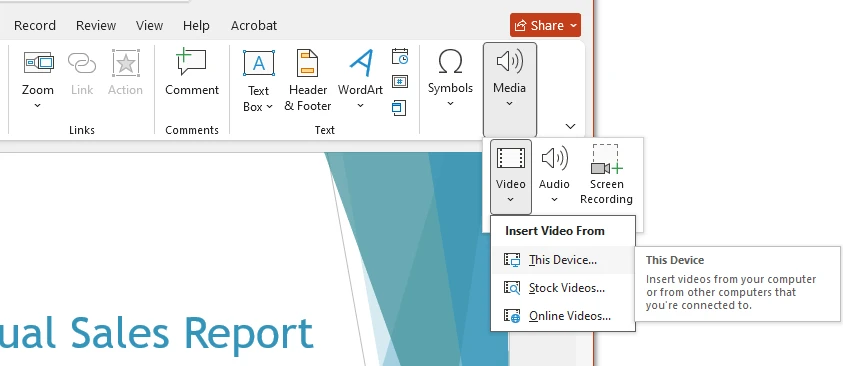Viewport: 843px width, 366px height.
Task: Click the Audio speaker icon
Action: [554, 158]
